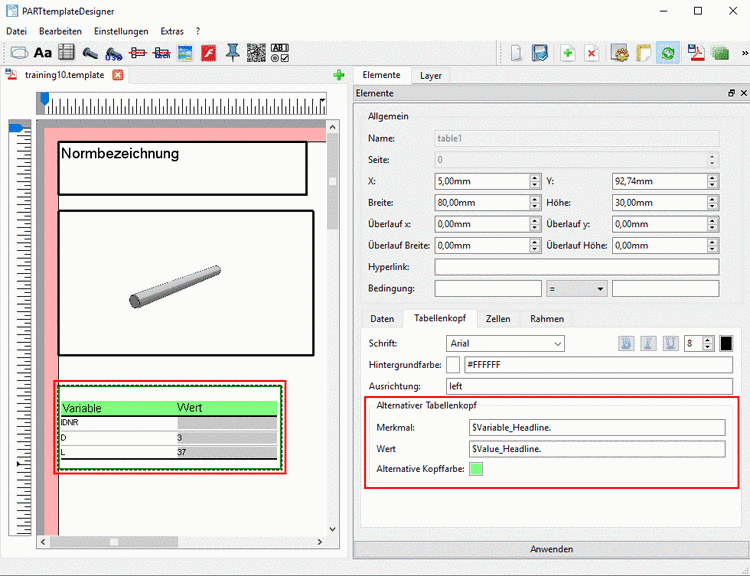Open the Bearbeiten menu
750x576 pixels.
pos(60,31)
